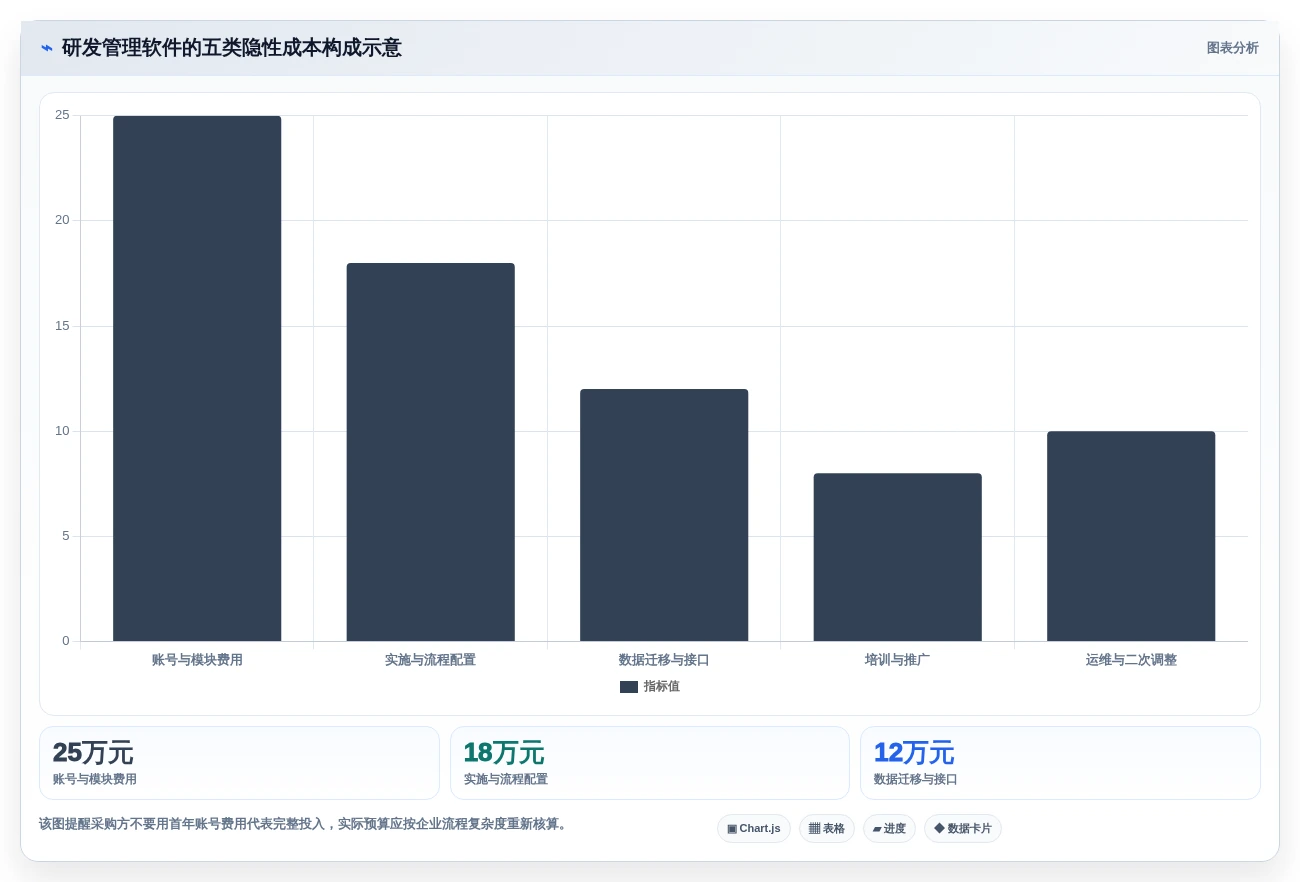This screenshot has height=882, width=1300.
Task: Click the y-axis value 10
Action: pos(62,431)
